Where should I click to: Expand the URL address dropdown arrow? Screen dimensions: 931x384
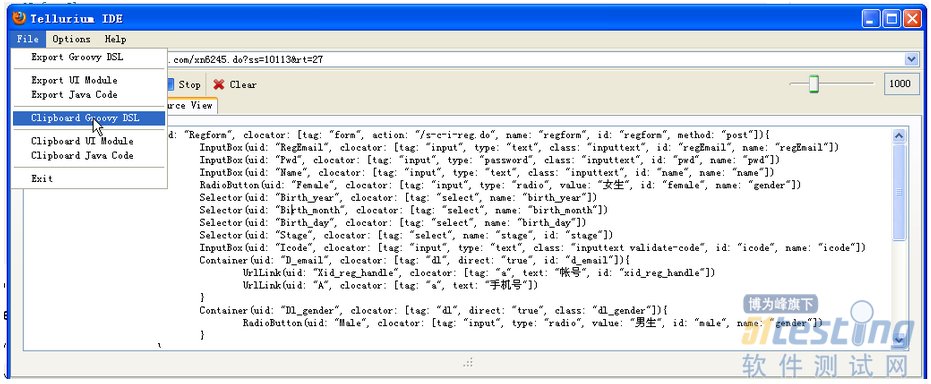coord(911,59)
